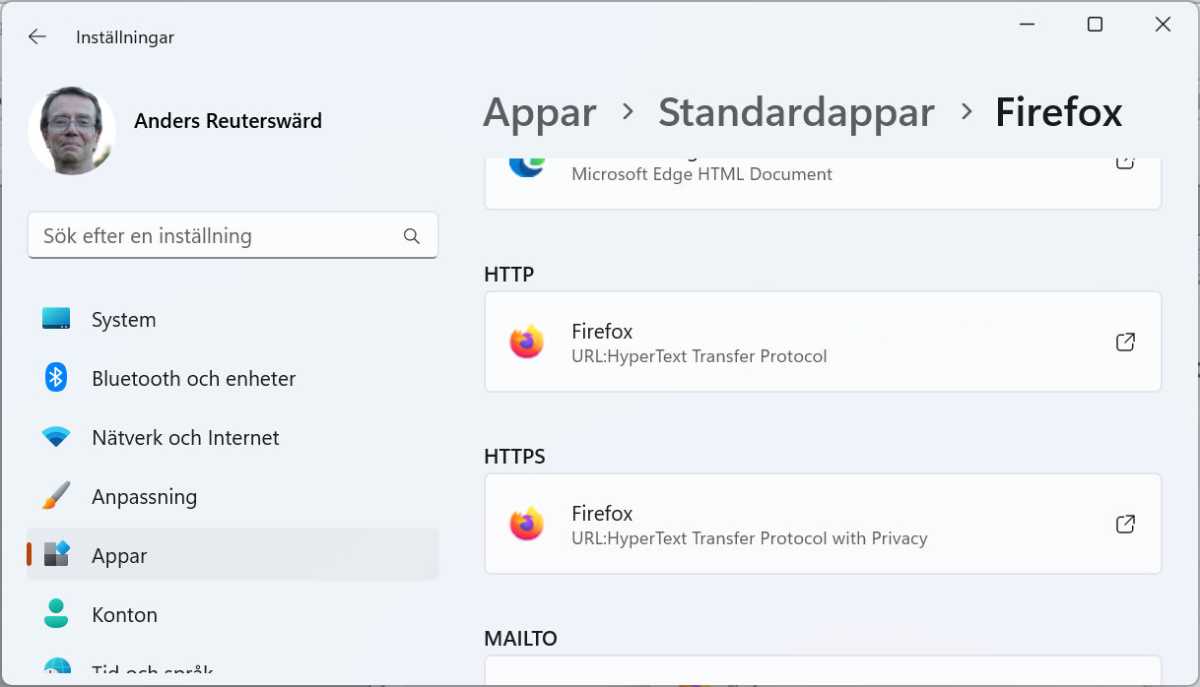Navigate to Konton settings

click(x=124, y=615)
